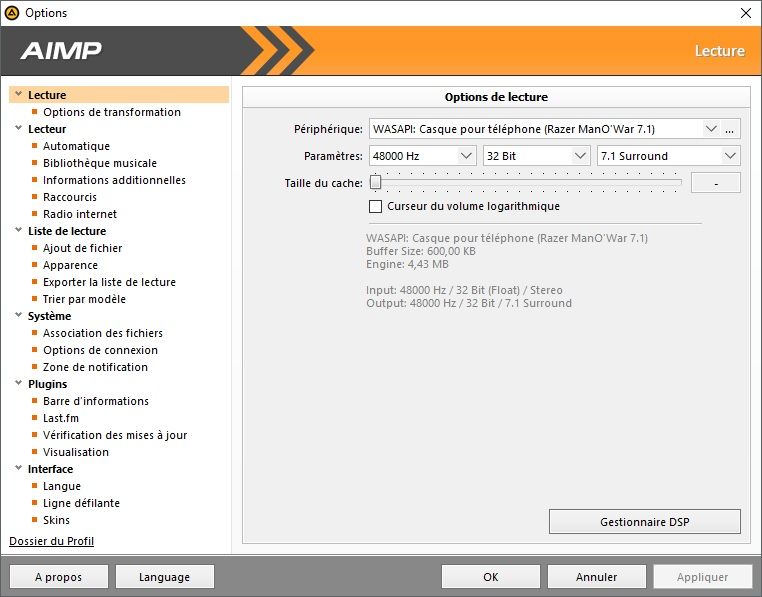Click the OK button

pos(490,577)
